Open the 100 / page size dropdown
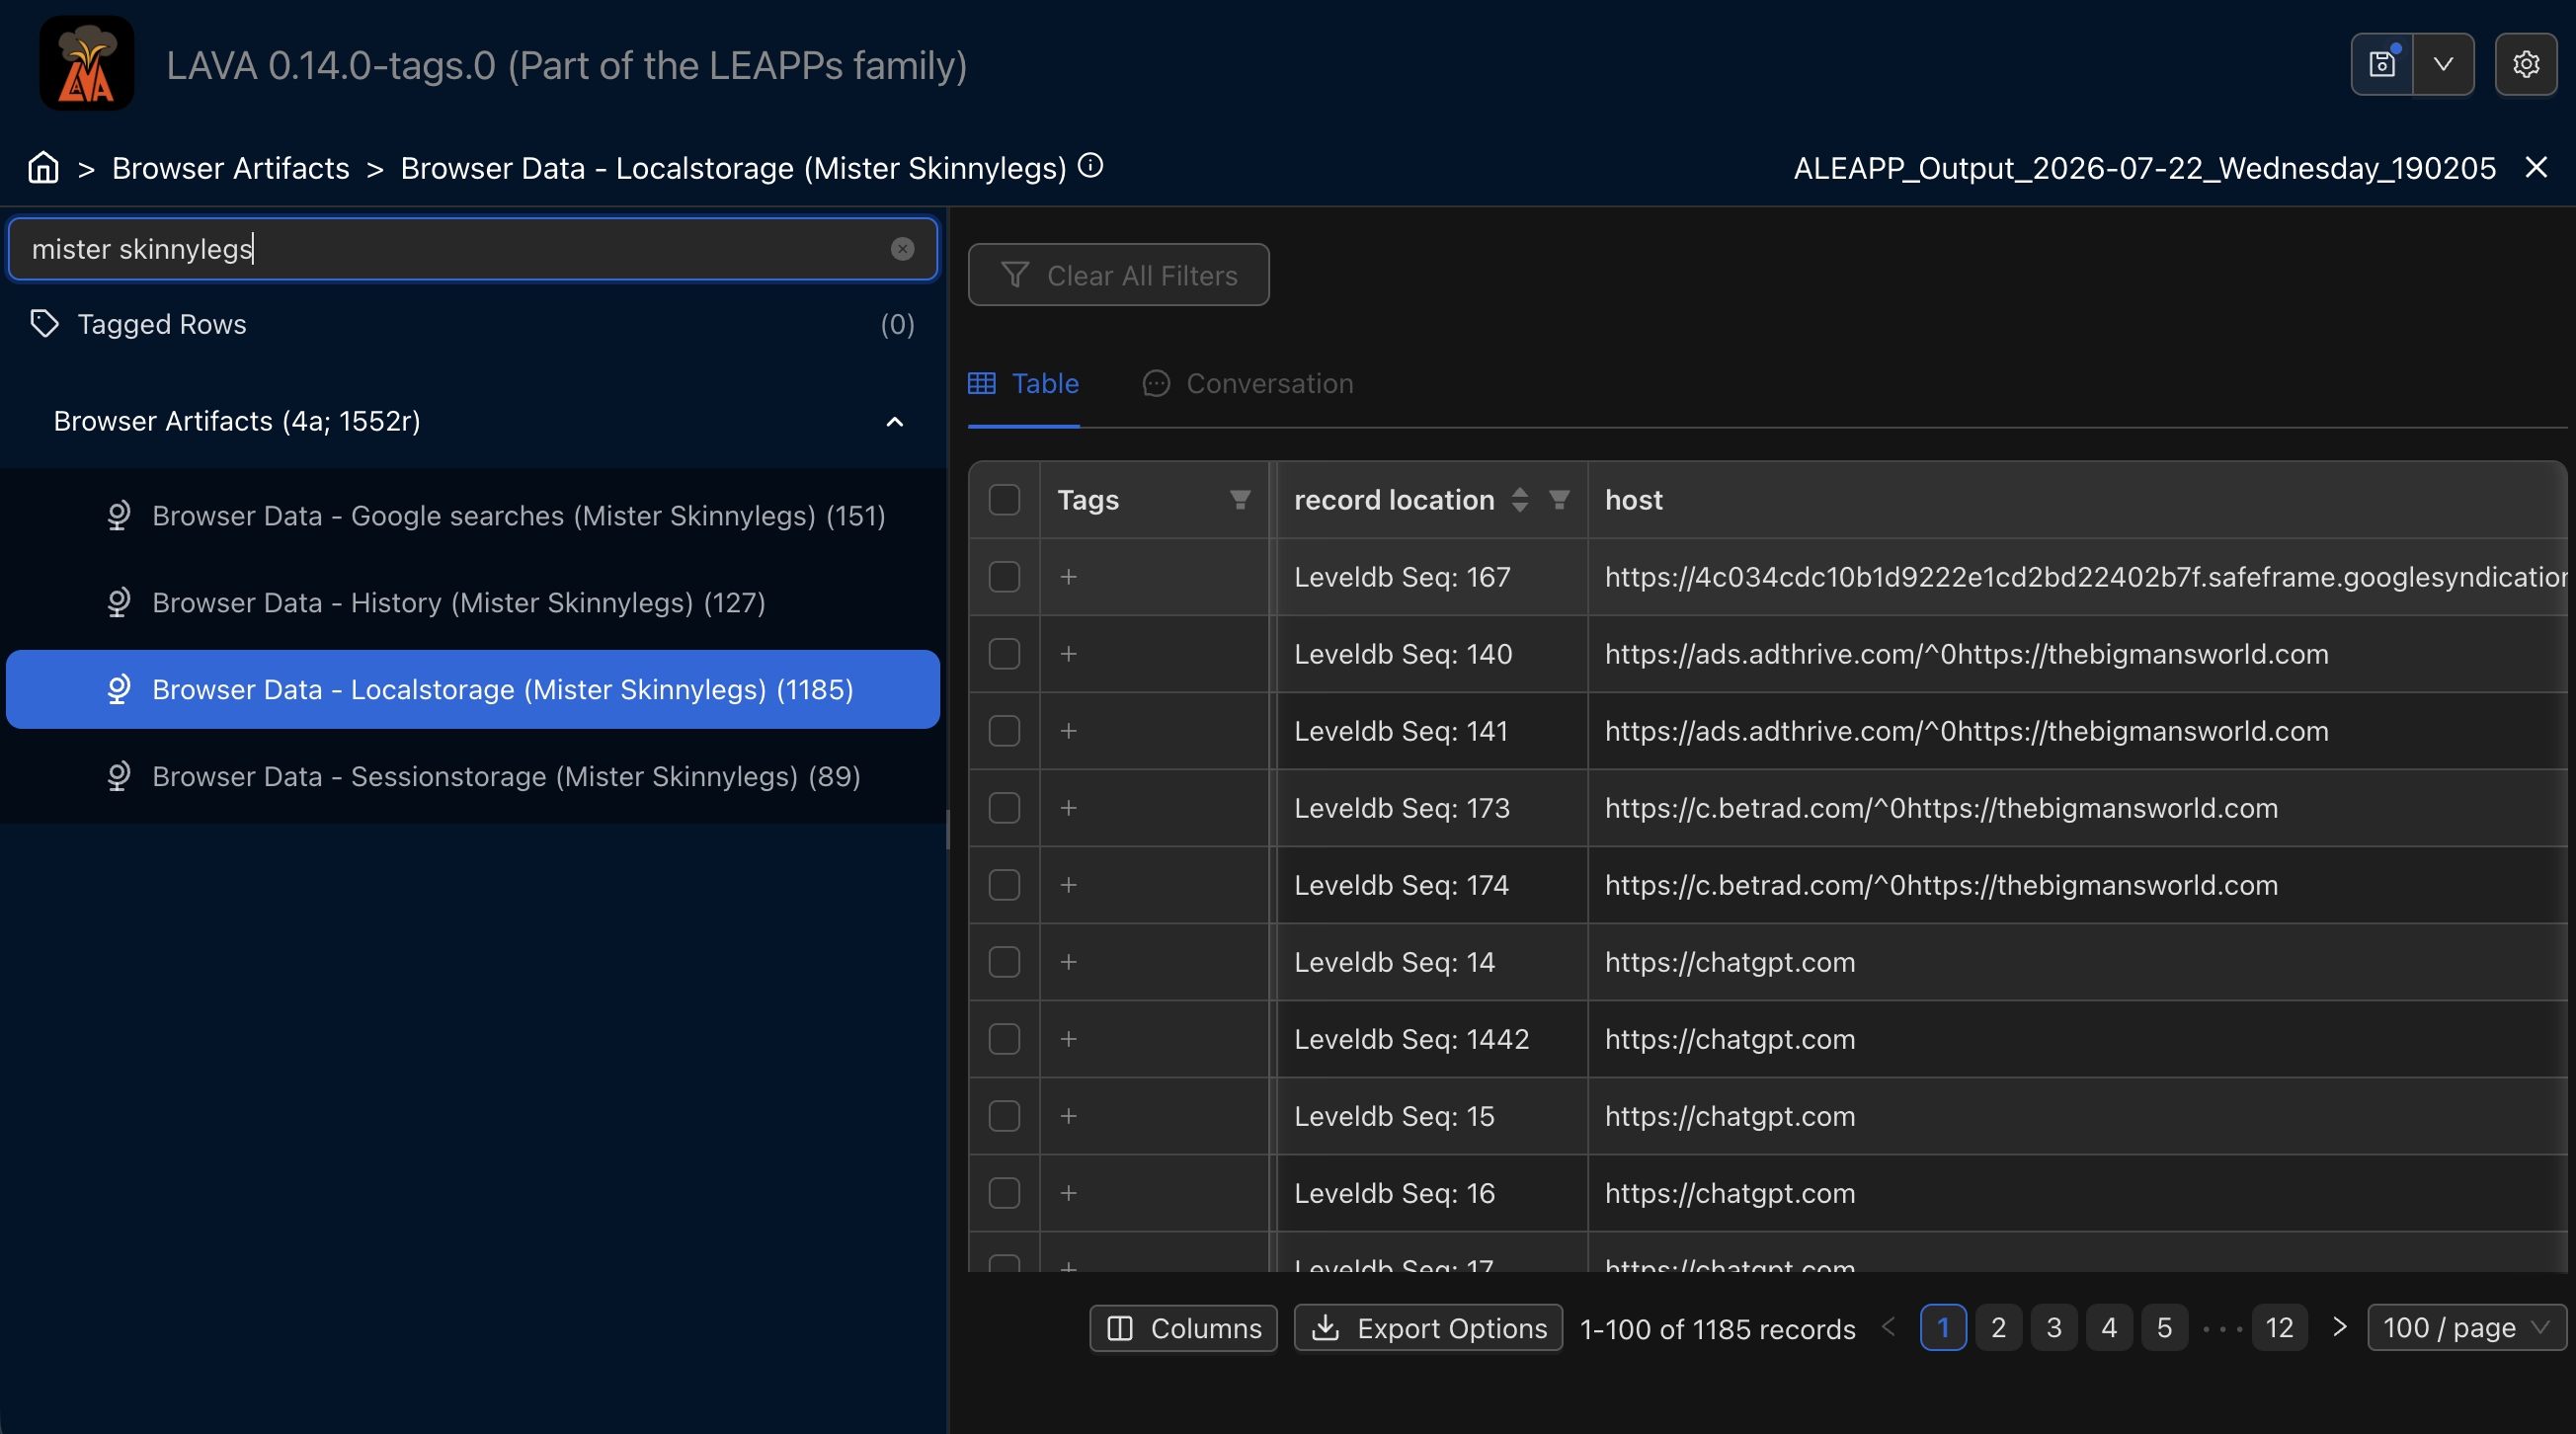The image size is (2576, 1434). click(2466, 1327)
